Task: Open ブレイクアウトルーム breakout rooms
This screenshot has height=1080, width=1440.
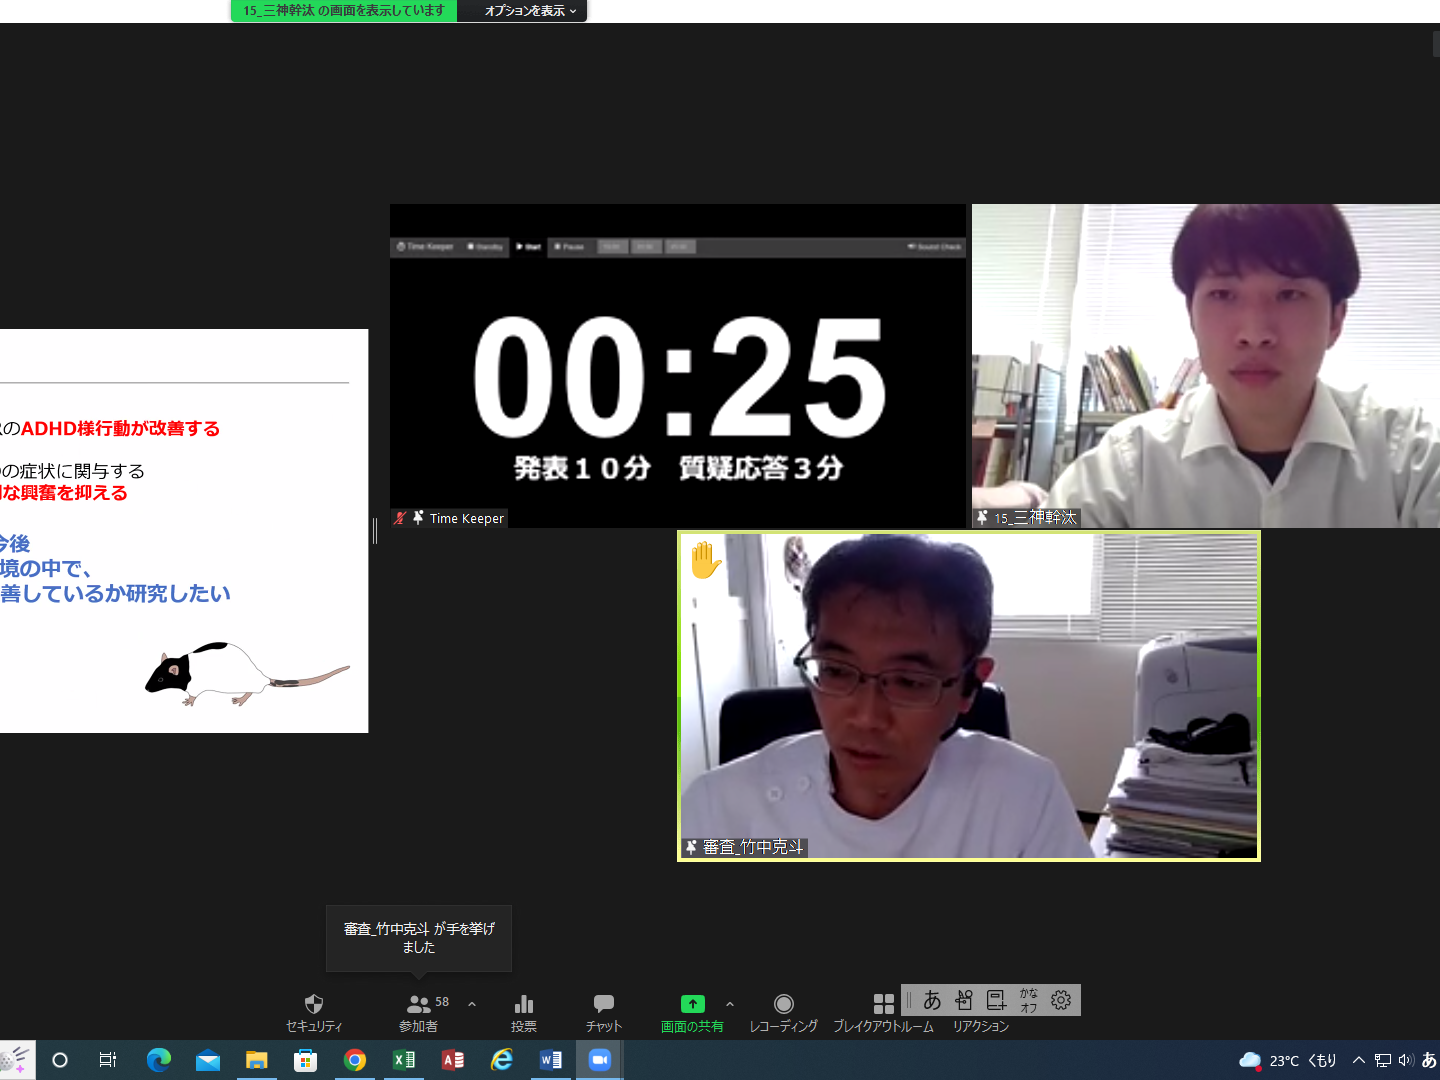Action: (883, 1011)
